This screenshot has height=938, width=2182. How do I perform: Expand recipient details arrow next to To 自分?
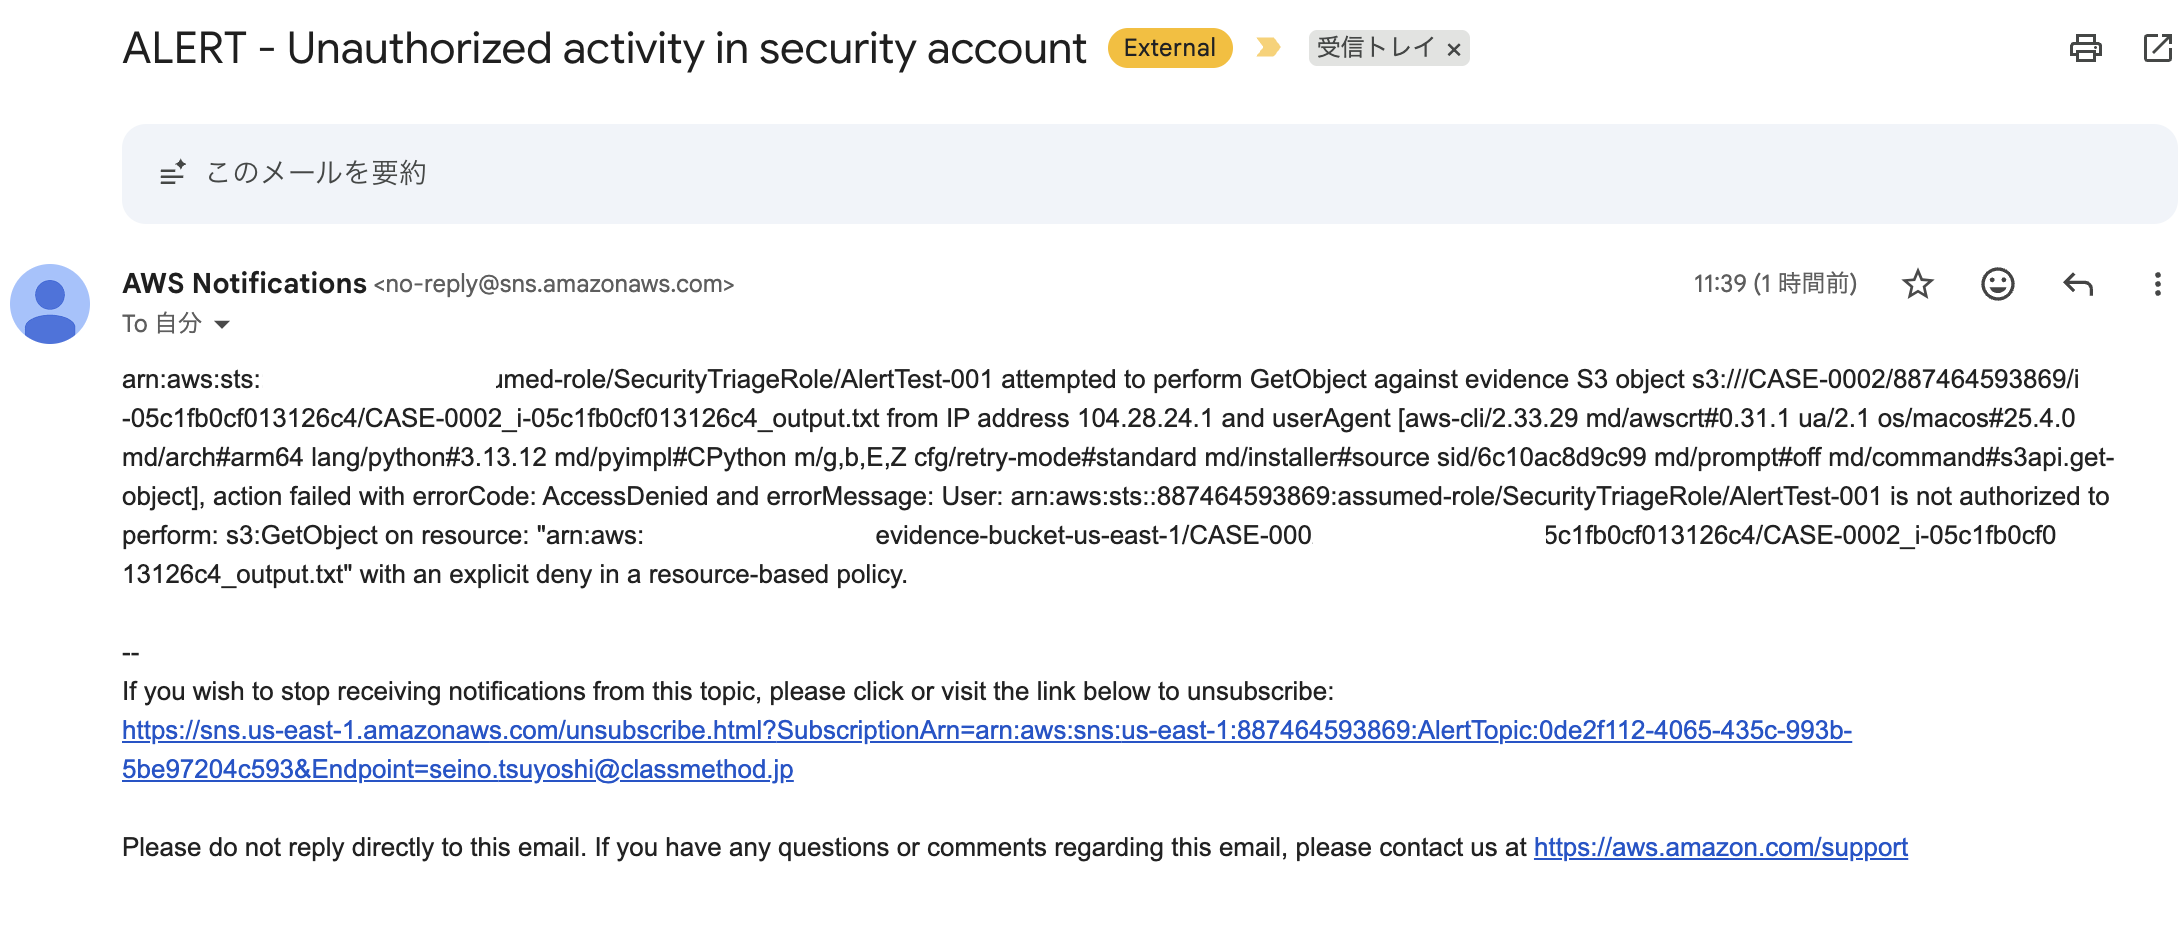[222, 324]
